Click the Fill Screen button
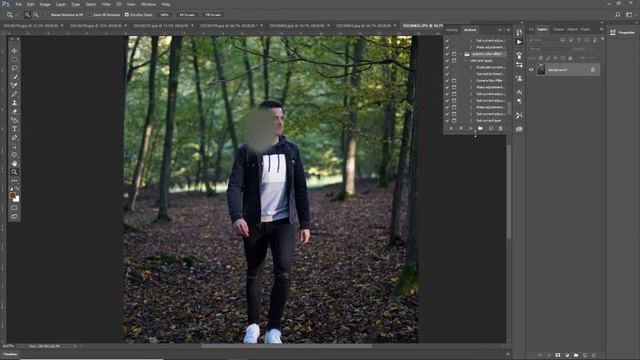 pyautogui.click(x=213, y=15)
